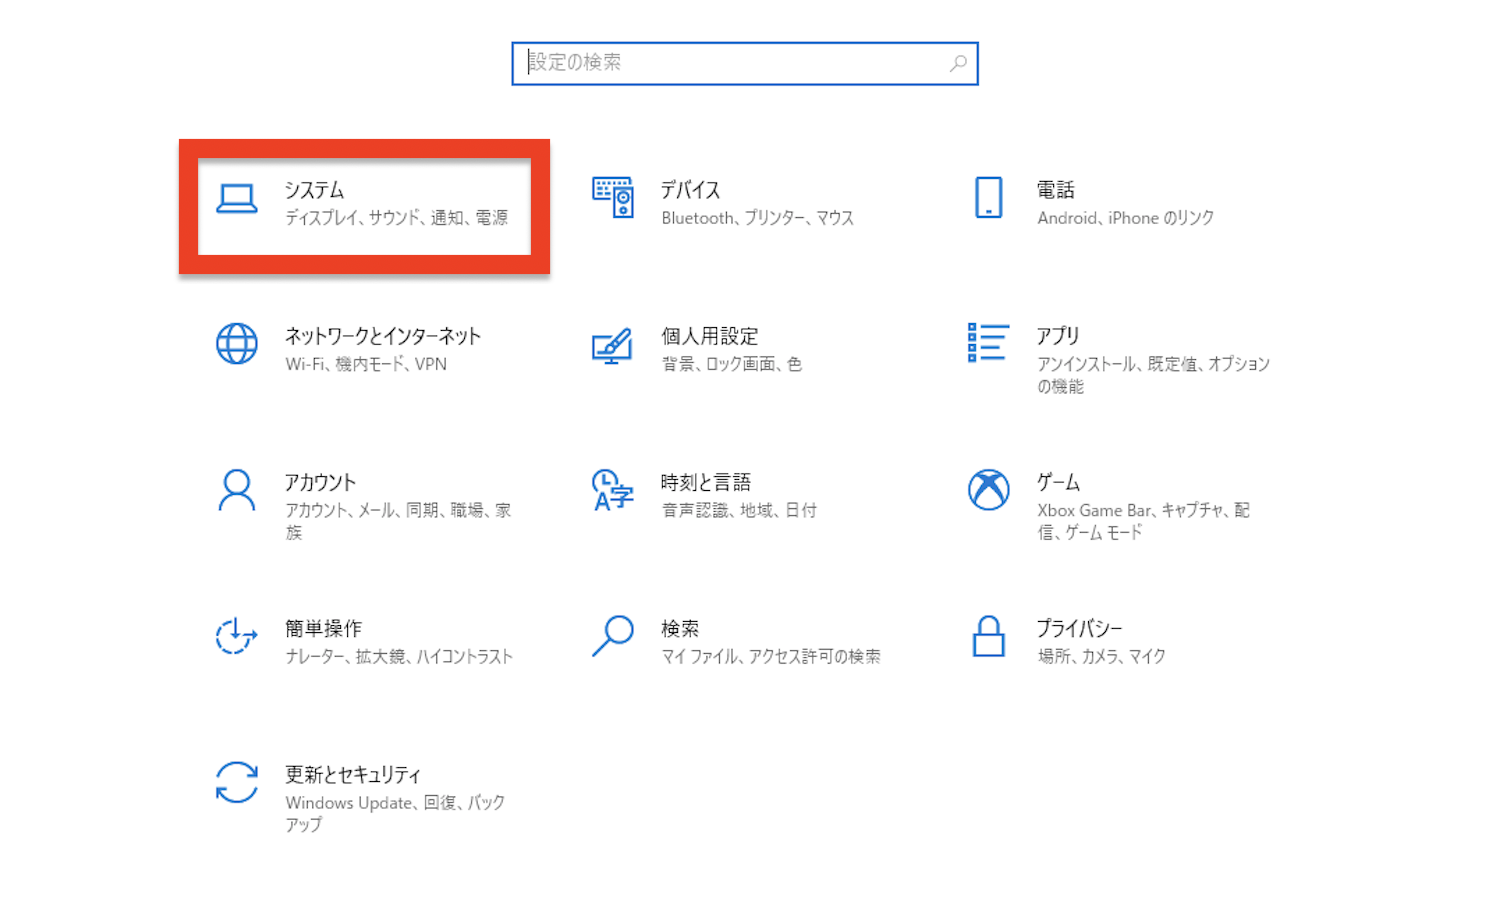1490x904 pixels.
Task: Click the list icon for アプリ
Action: [x=988, y=343]
